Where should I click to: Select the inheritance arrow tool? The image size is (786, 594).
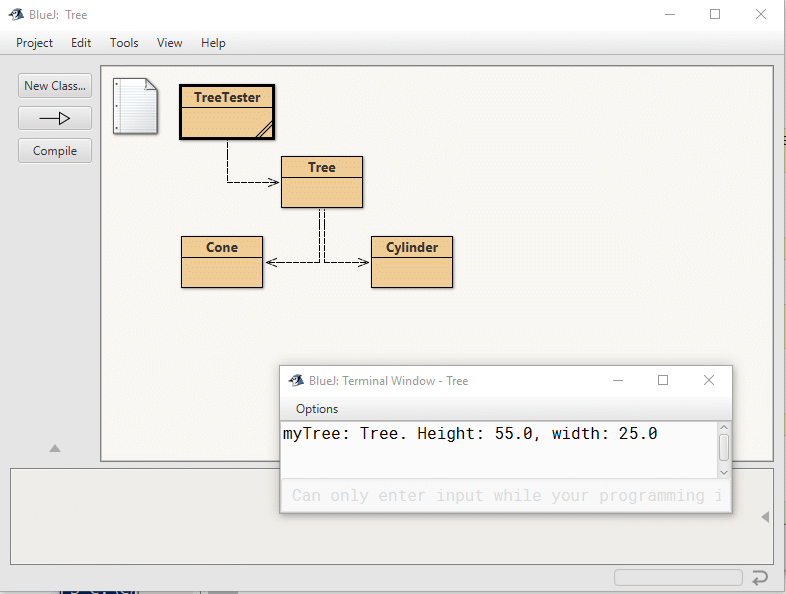[55, 118]
